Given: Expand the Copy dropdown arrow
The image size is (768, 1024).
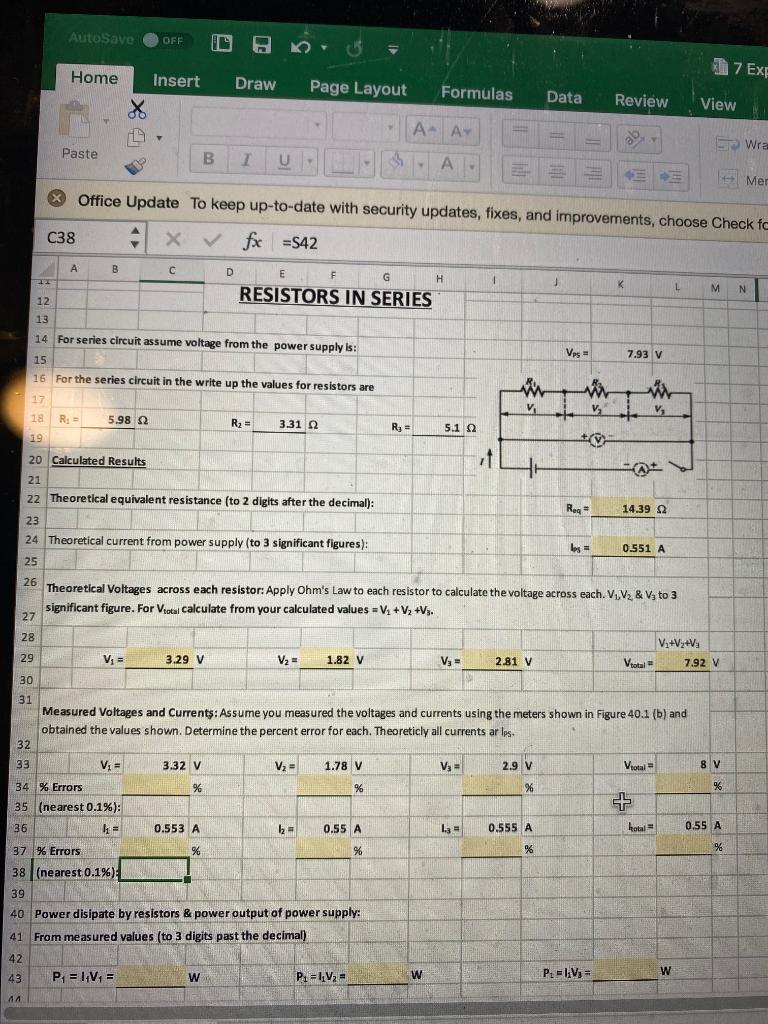Looking at the screenshot, I should (x=158, y=138).
